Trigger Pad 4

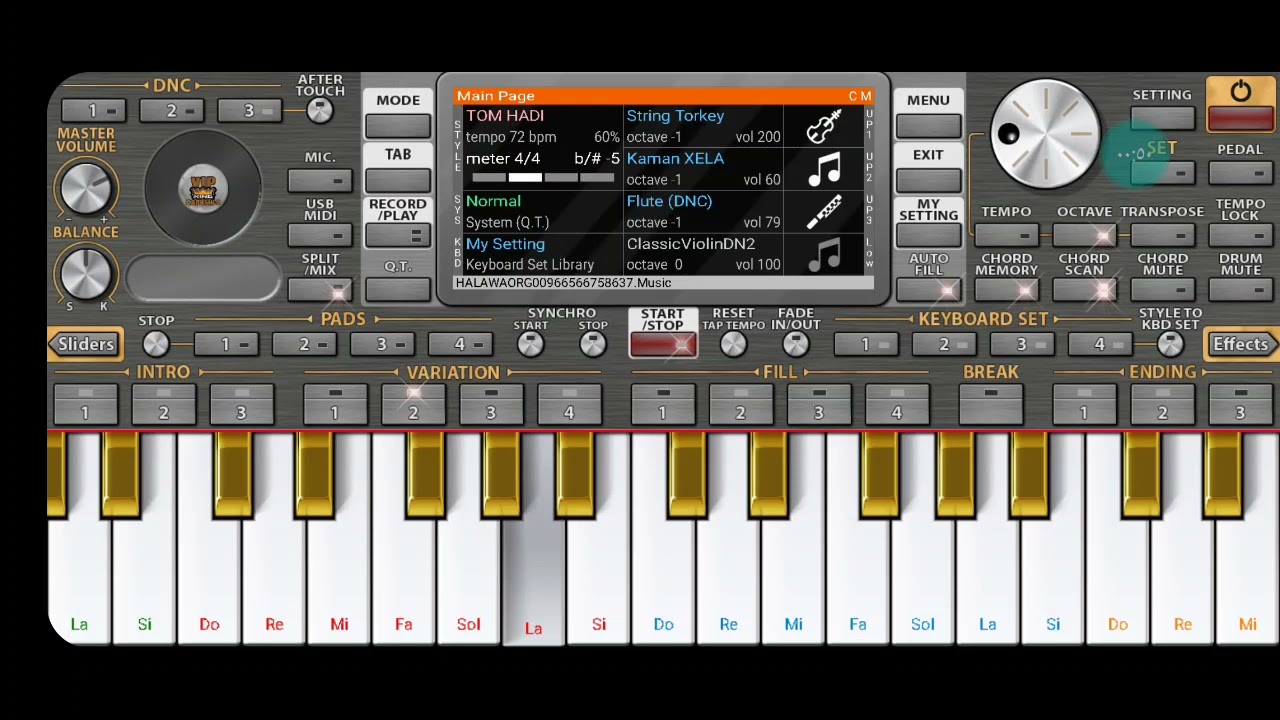[x=460, y=344]
